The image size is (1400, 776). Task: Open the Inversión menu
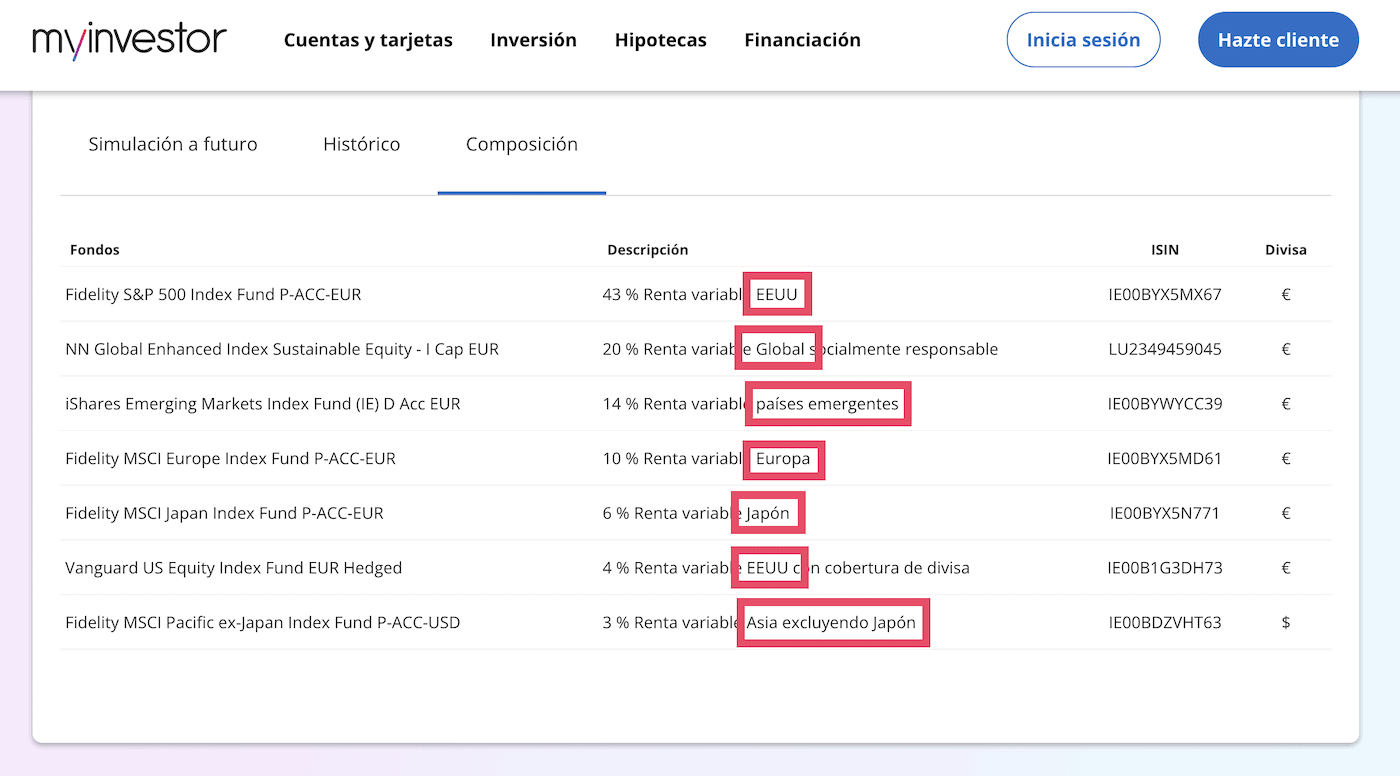pos(533,40)
